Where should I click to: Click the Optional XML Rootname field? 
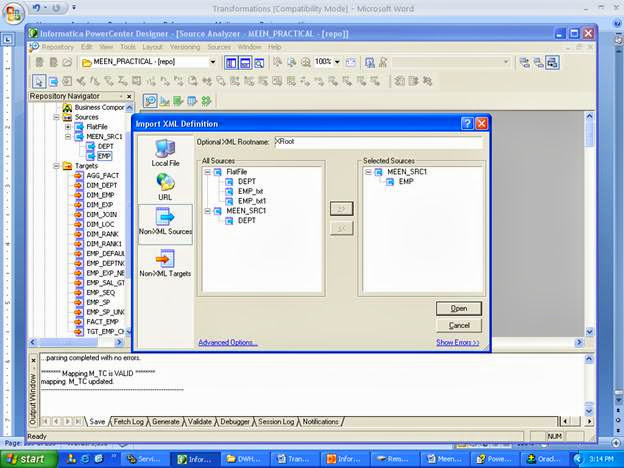click(x=378, y=142)
